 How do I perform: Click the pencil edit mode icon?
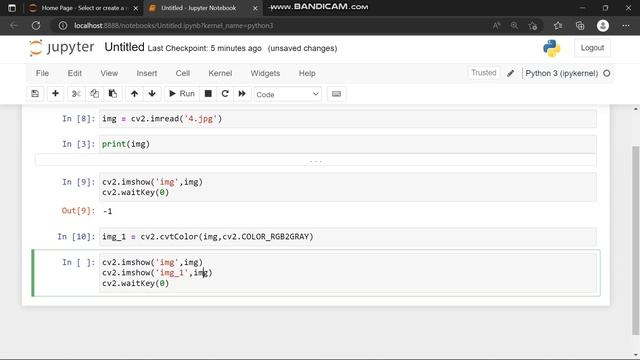pos(511,73)
